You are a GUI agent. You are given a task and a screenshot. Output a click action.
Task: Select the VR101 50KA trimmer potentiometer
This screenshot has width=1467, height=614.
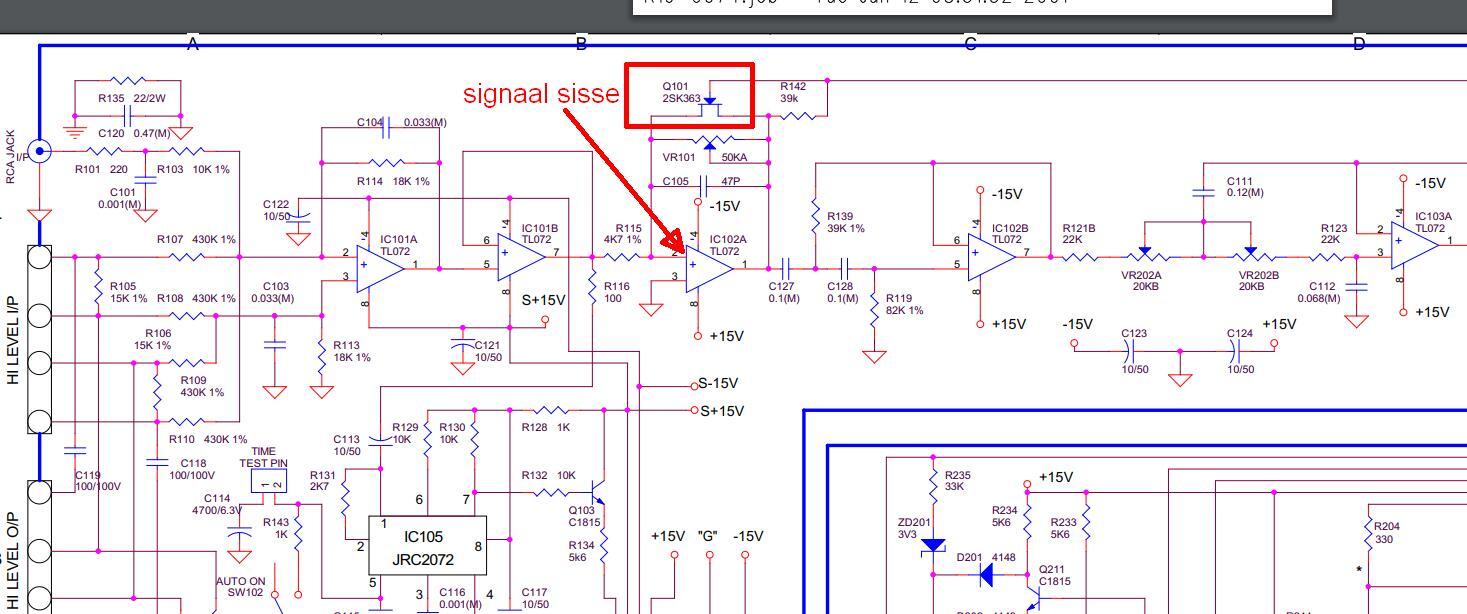click(x=709, y=143)
